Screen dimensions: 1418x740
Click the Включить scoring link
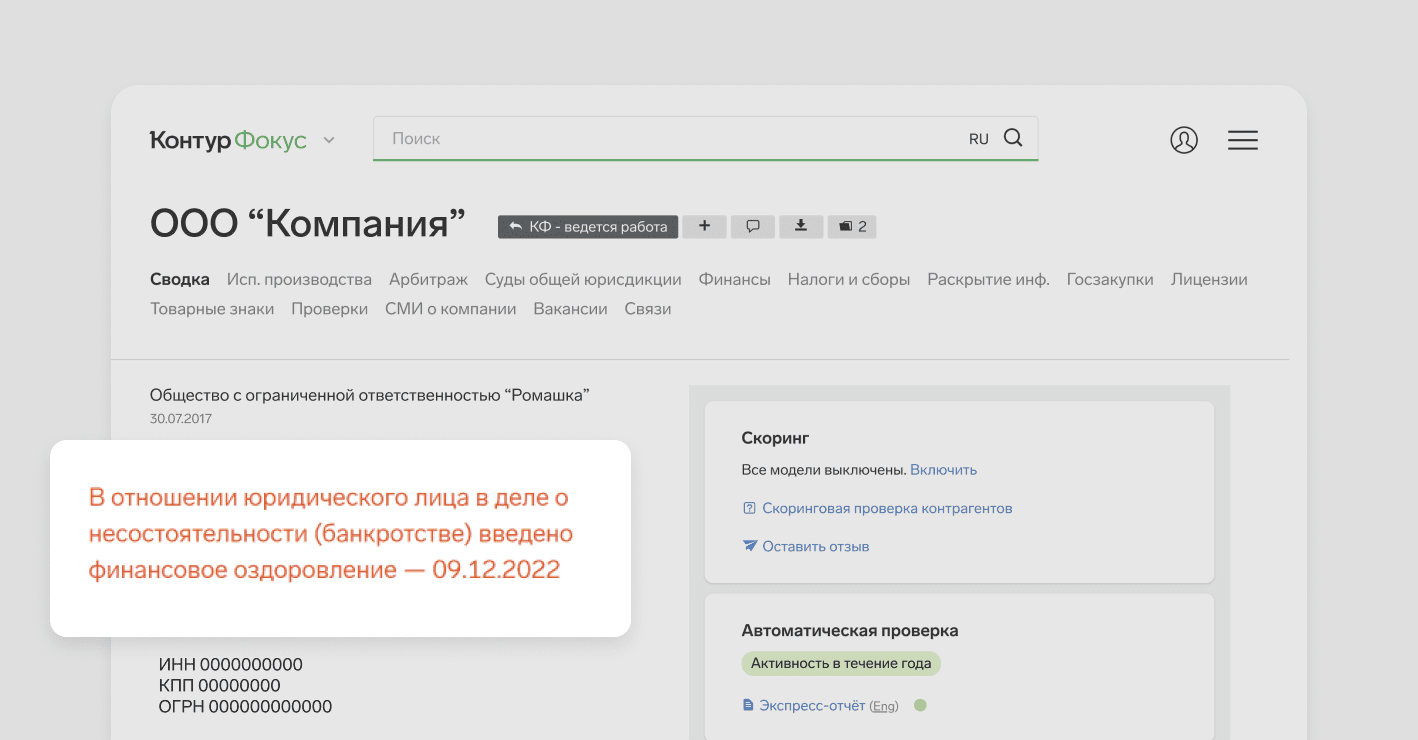[x=943, y=470]
